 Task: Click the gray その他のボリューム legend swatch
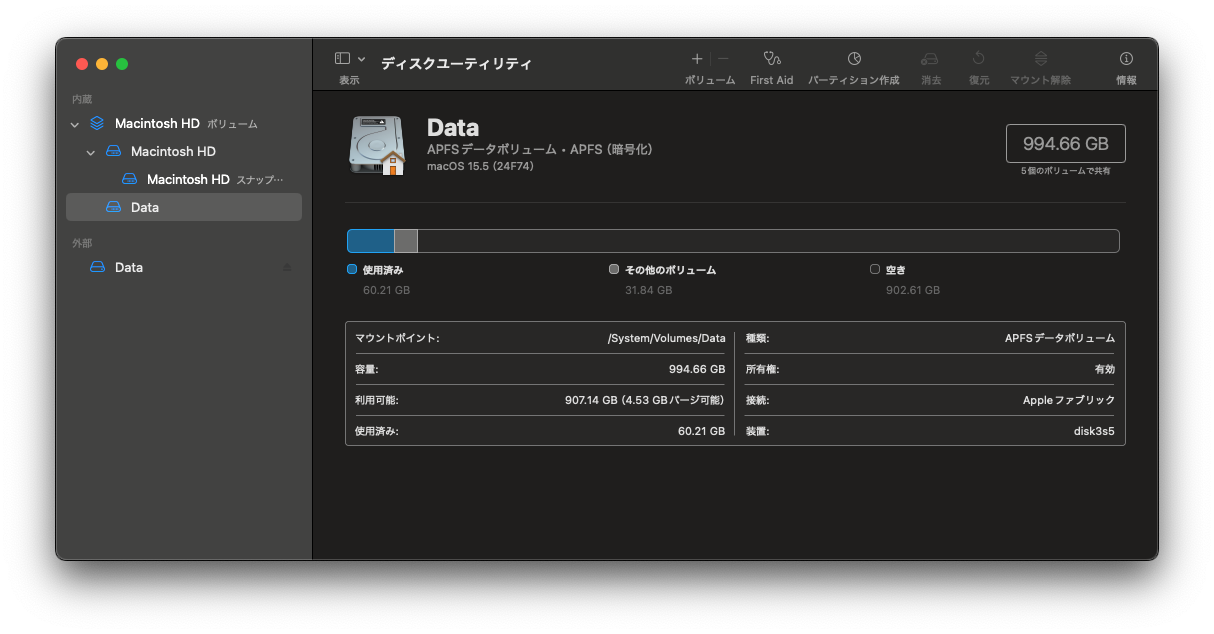(x=614, y=269)
